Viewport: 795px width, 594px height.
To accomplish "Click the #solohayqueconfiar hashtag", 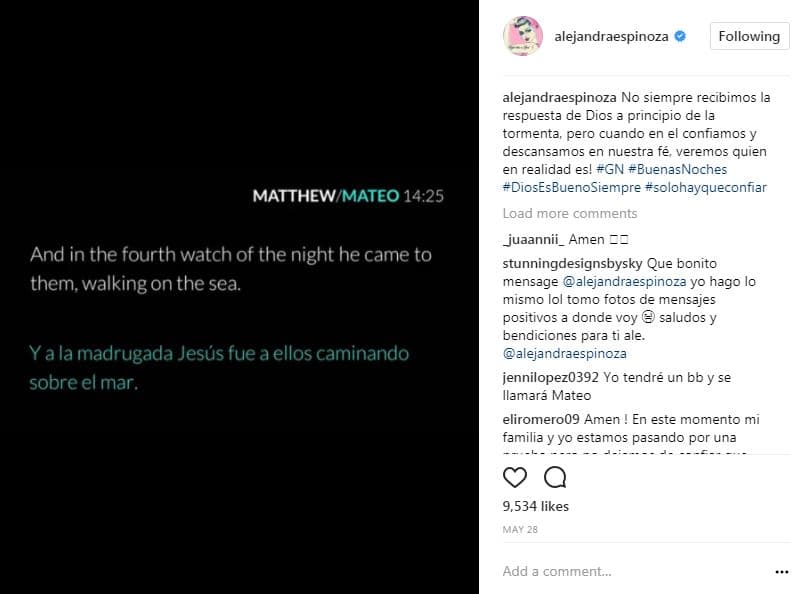I will [706, 188].
